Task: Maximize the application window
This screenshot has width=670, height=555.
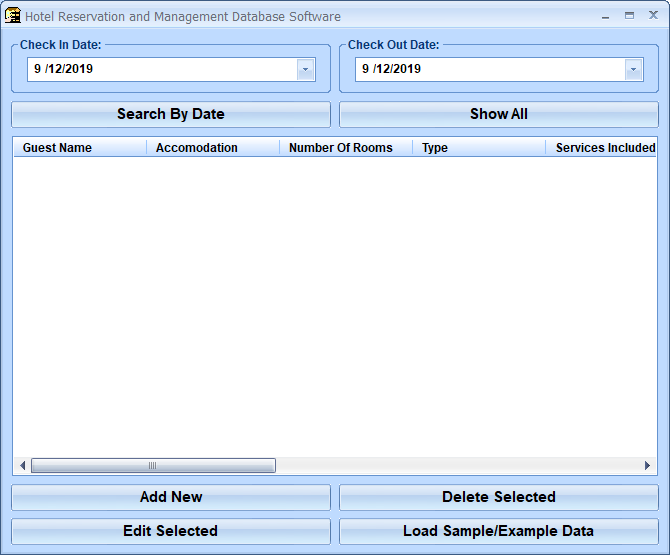Action: [x=629, y=16]
